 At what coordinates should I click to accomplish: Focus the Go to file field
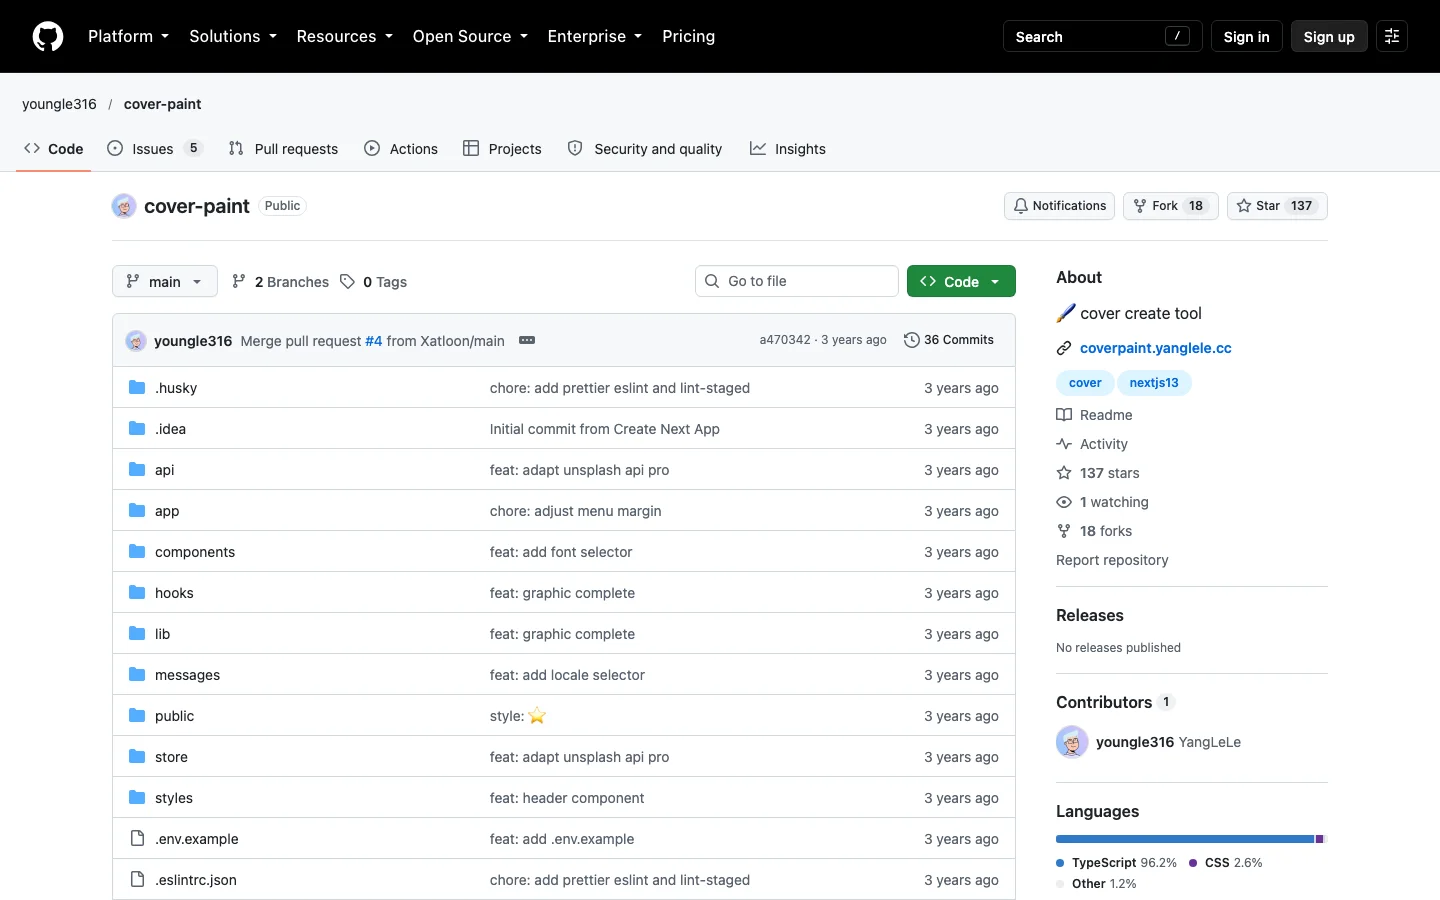point(797,281)
